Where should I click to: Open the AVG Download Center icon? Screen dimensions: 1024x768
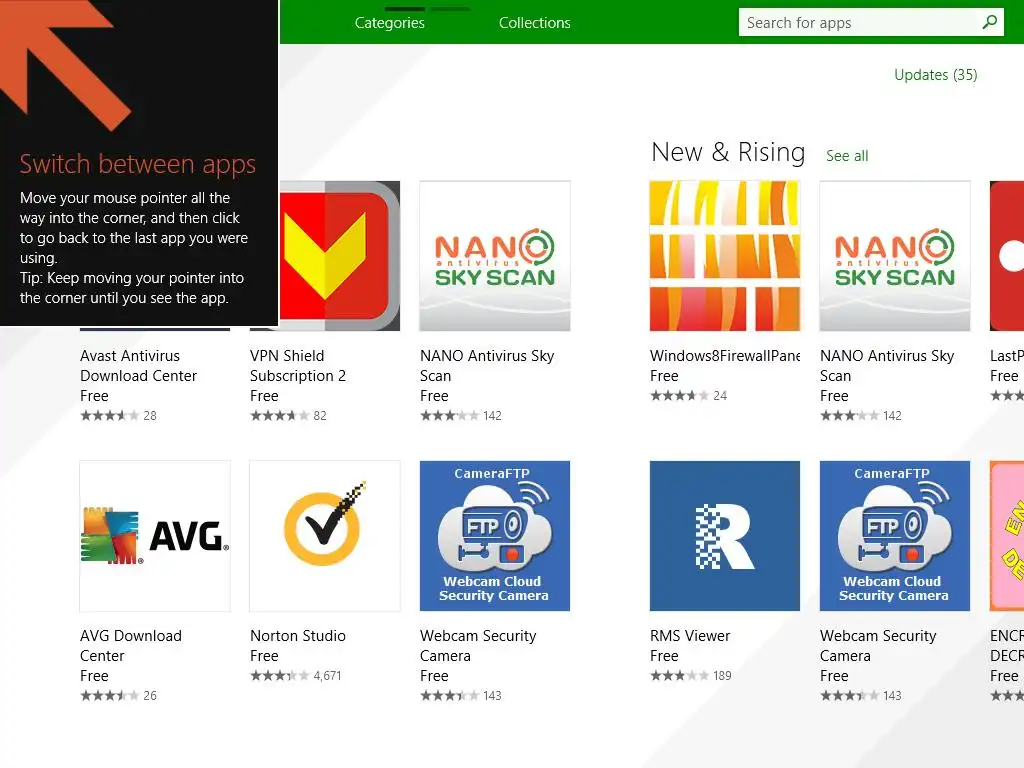click(155, 536)
